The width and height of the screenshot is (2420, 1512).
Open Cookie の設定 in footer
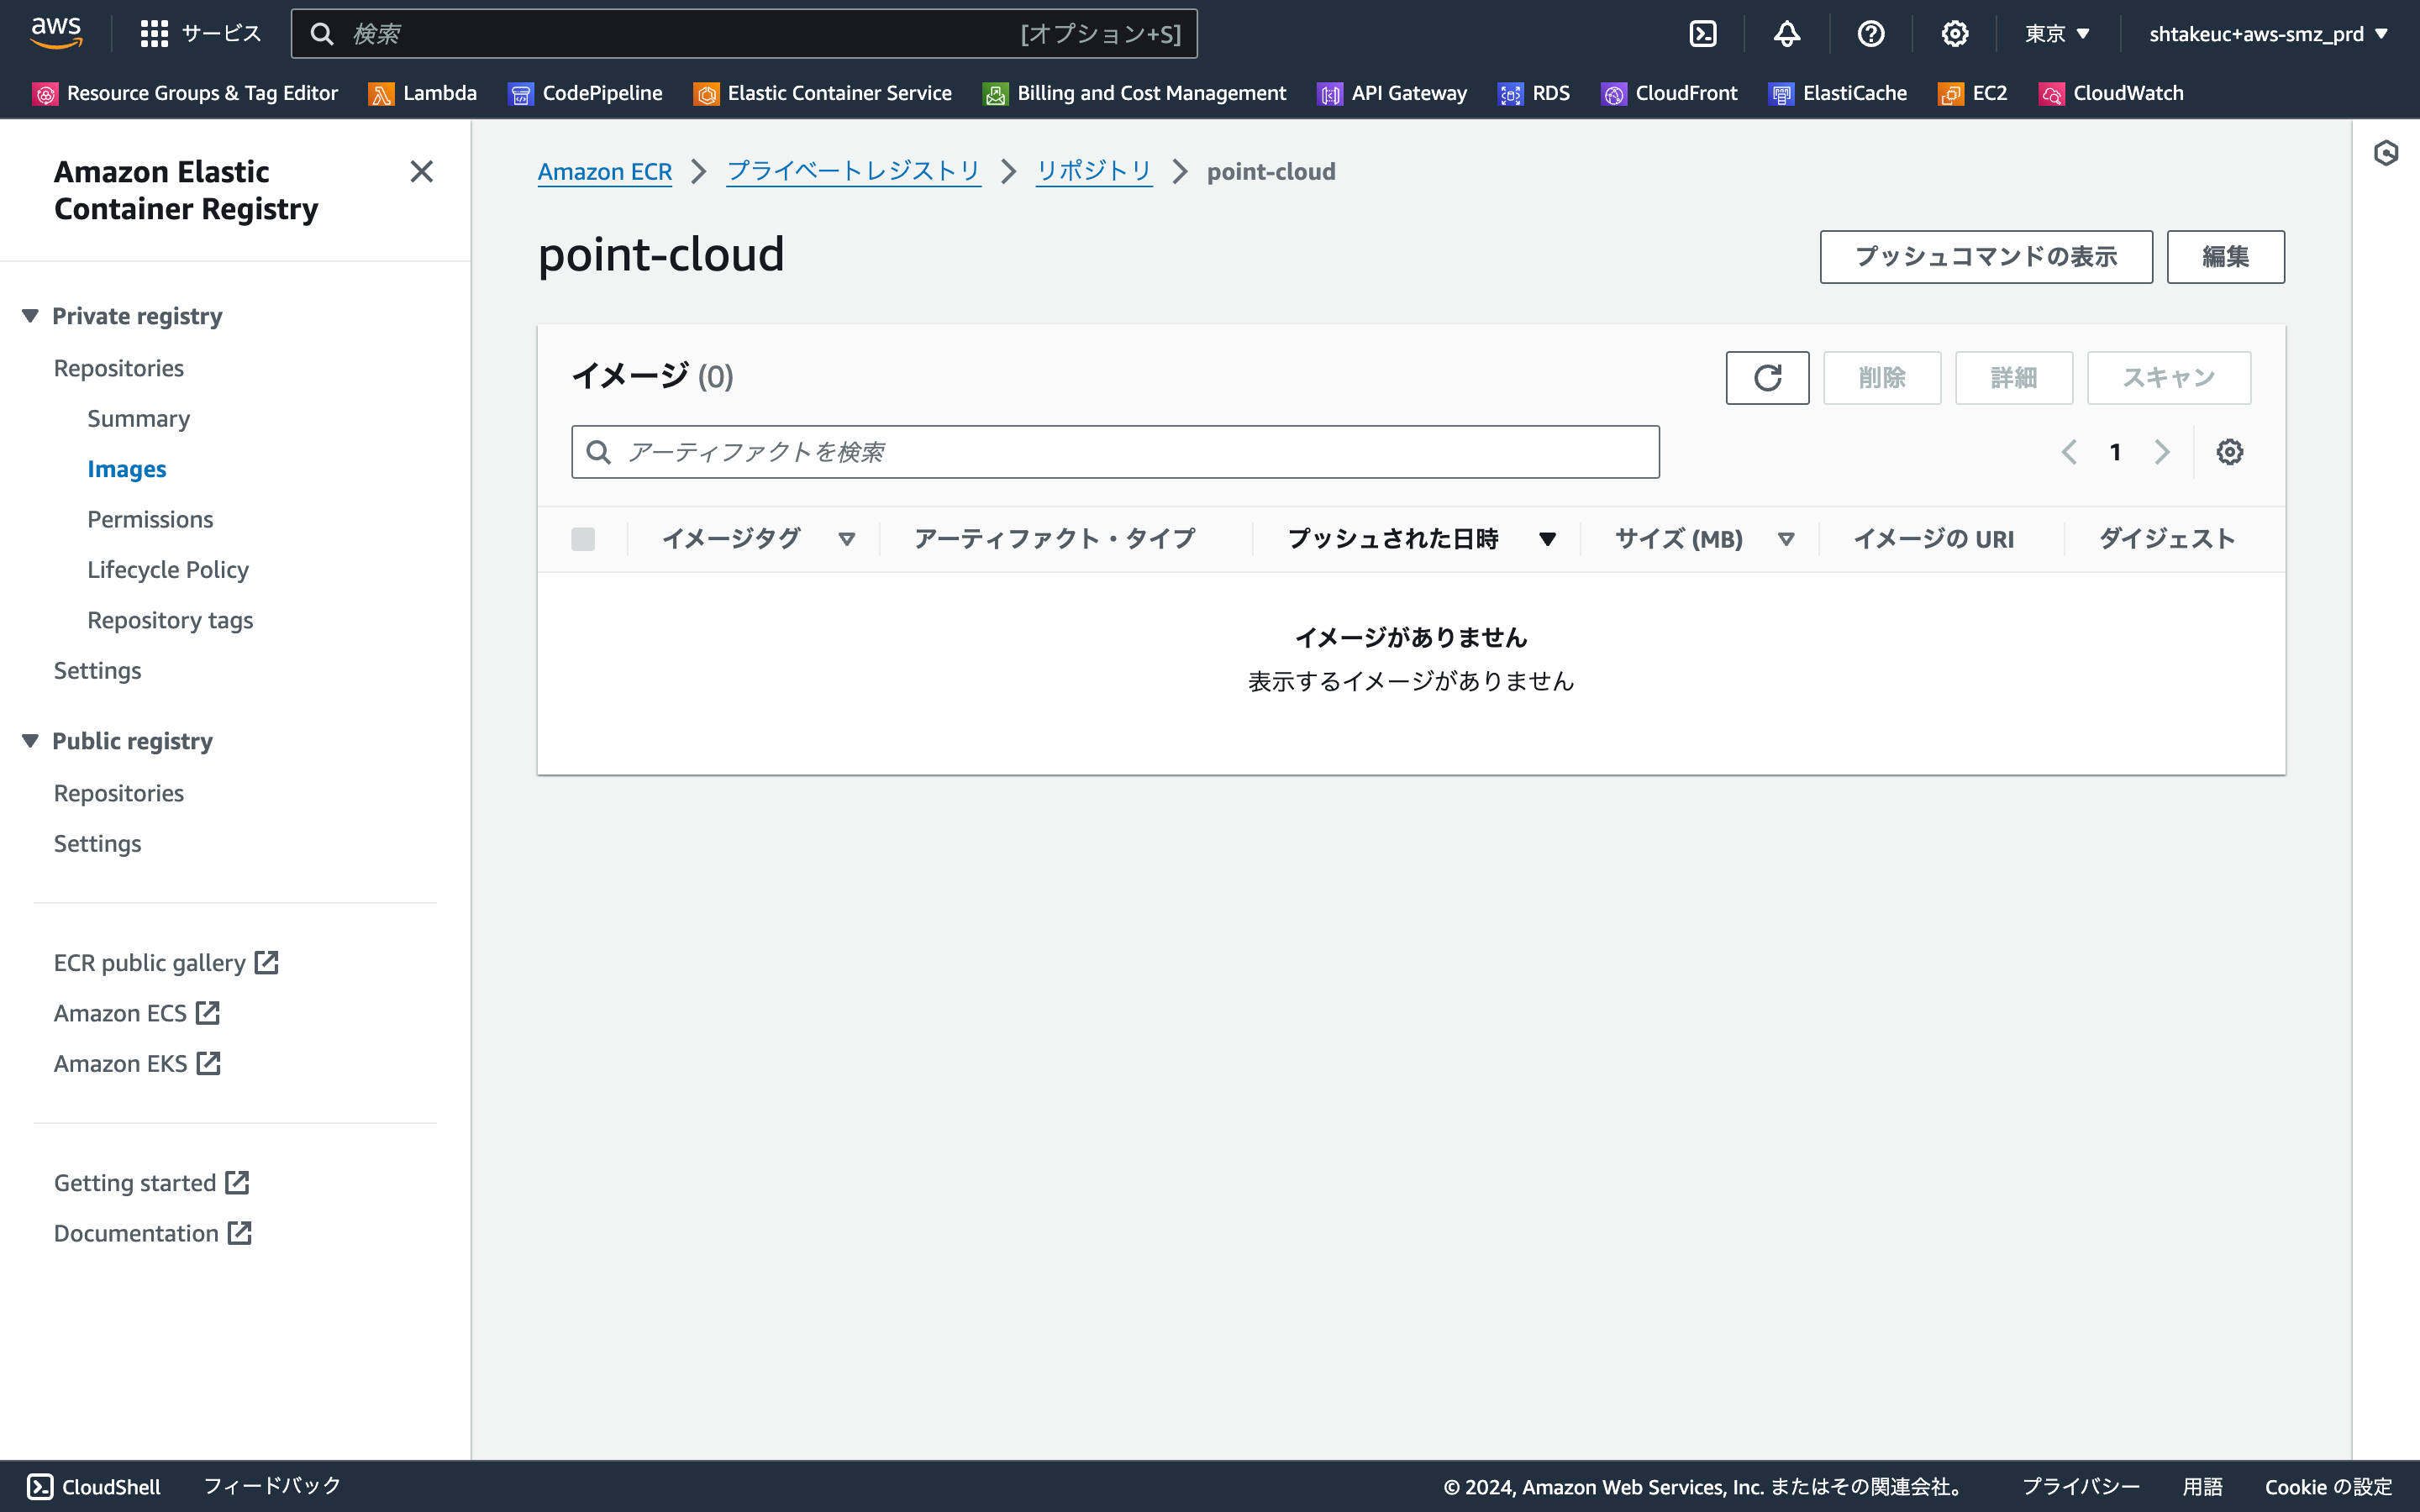(2328, 1487)
